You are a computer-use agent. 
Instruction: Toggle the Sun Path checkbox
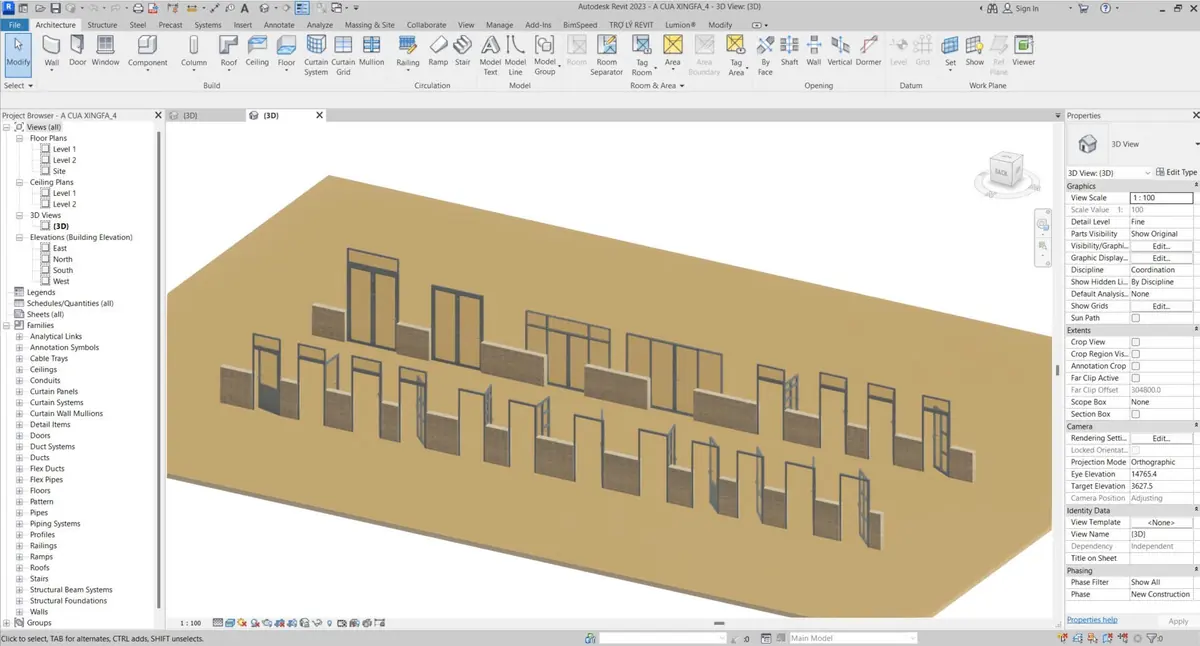pos(1135,318)
